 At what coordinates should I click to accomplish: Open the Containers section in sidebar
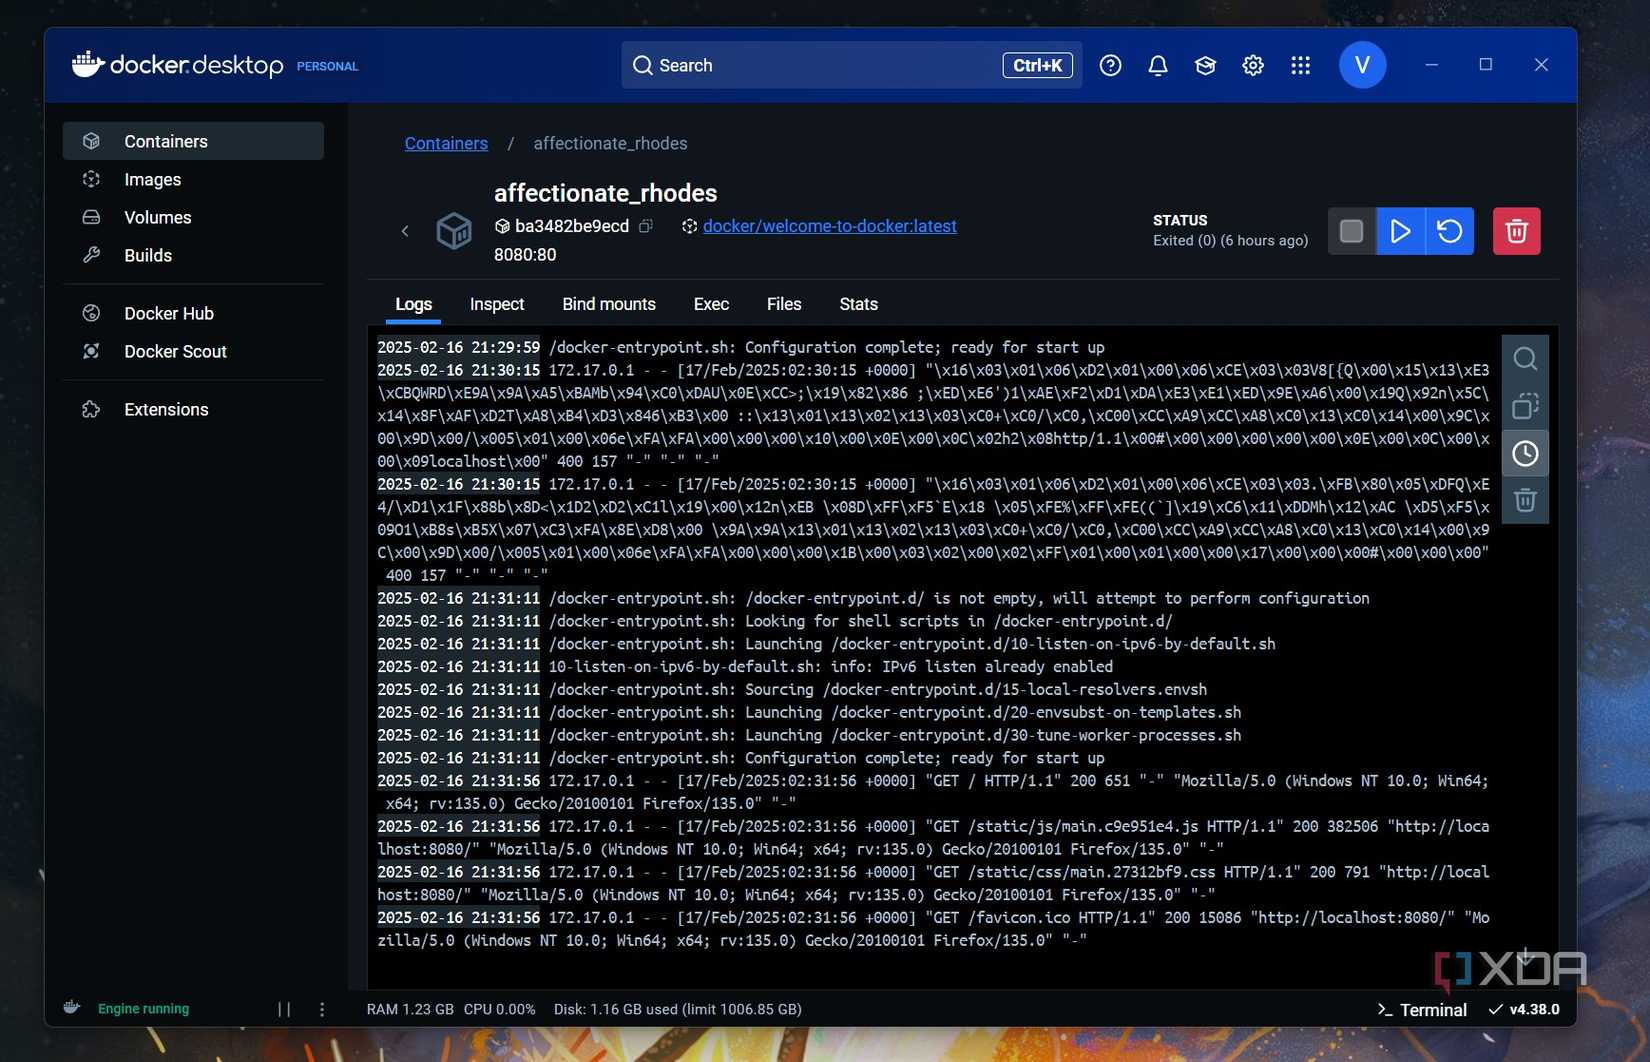point(193,141)
